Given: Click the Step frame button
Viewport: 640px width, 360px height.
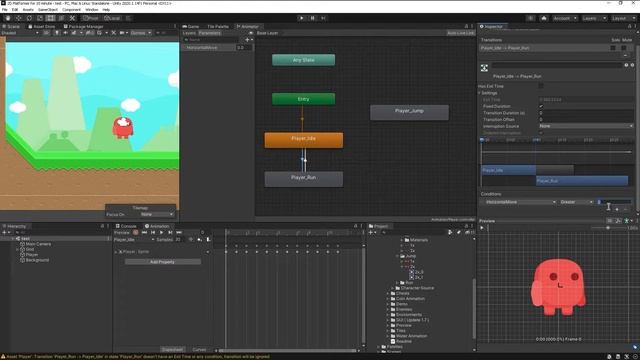Looking at the screenshot, I should coord(323,18).
